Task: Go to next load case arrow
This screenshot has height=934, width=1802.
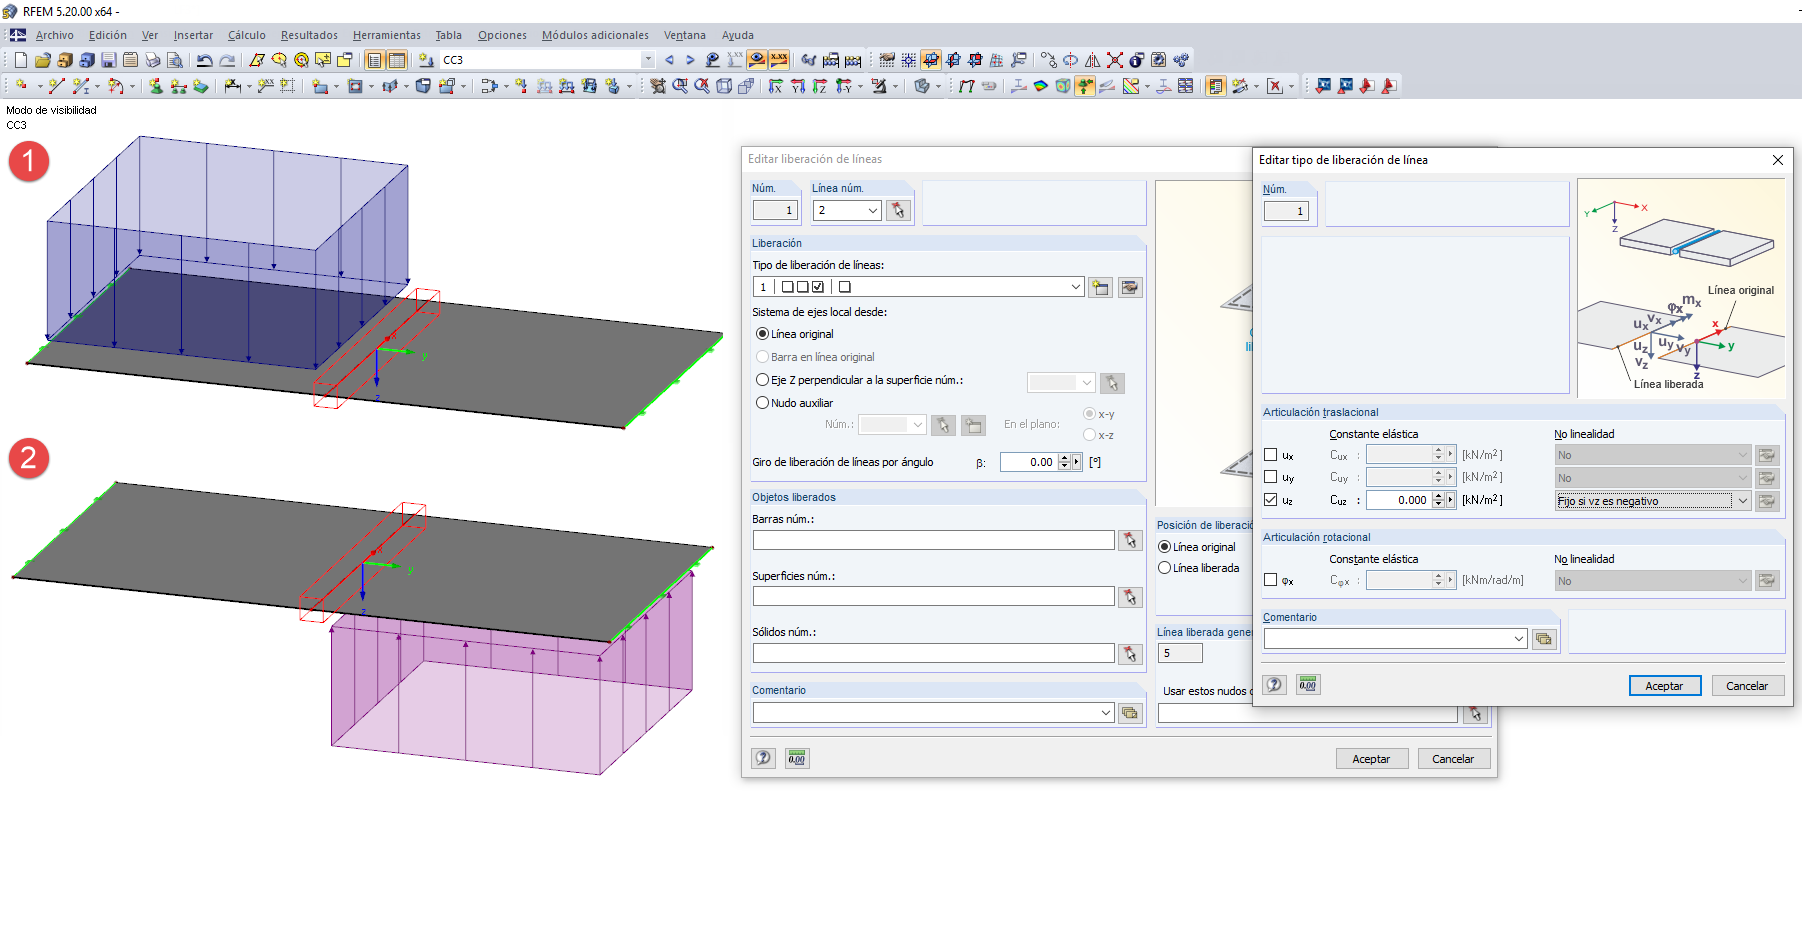Action: pyautogui.click(x=690, y=60)
